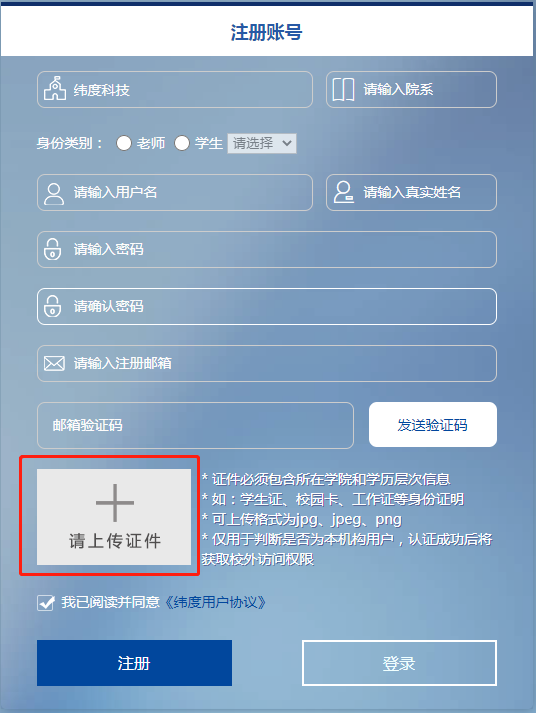Click the book icon in the department field
This screenshot has width=536, height=713.
(x=343, y=89)
